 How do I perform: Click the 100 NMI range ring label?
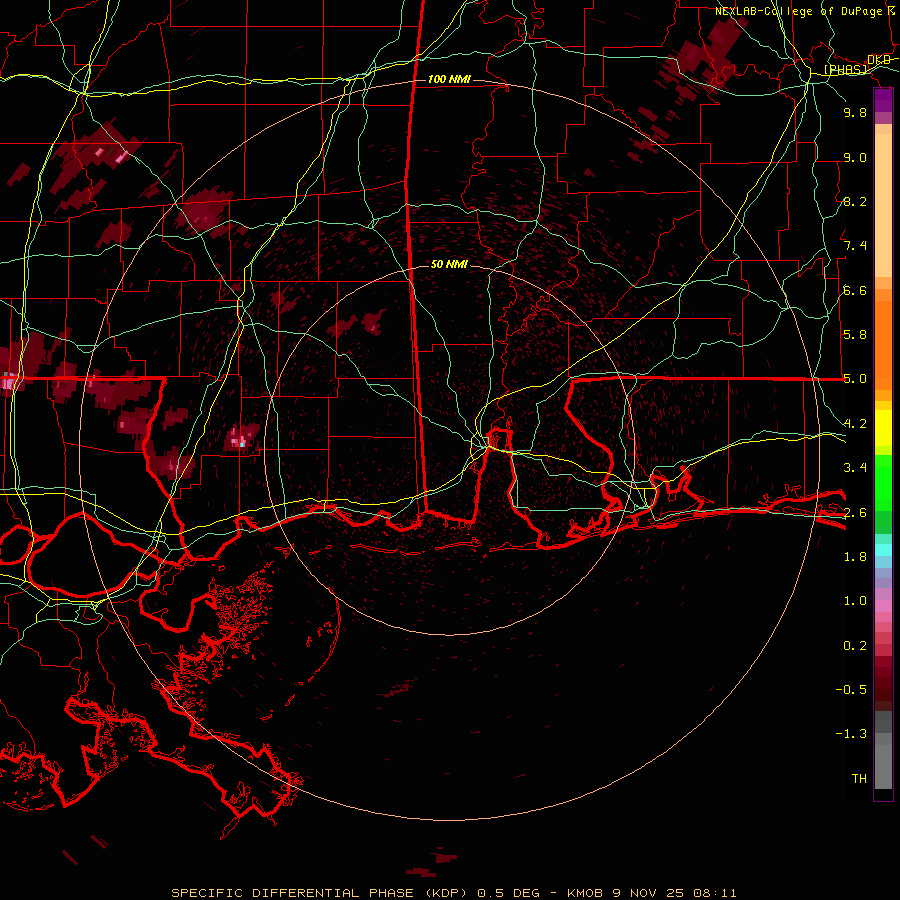point(449,79)
